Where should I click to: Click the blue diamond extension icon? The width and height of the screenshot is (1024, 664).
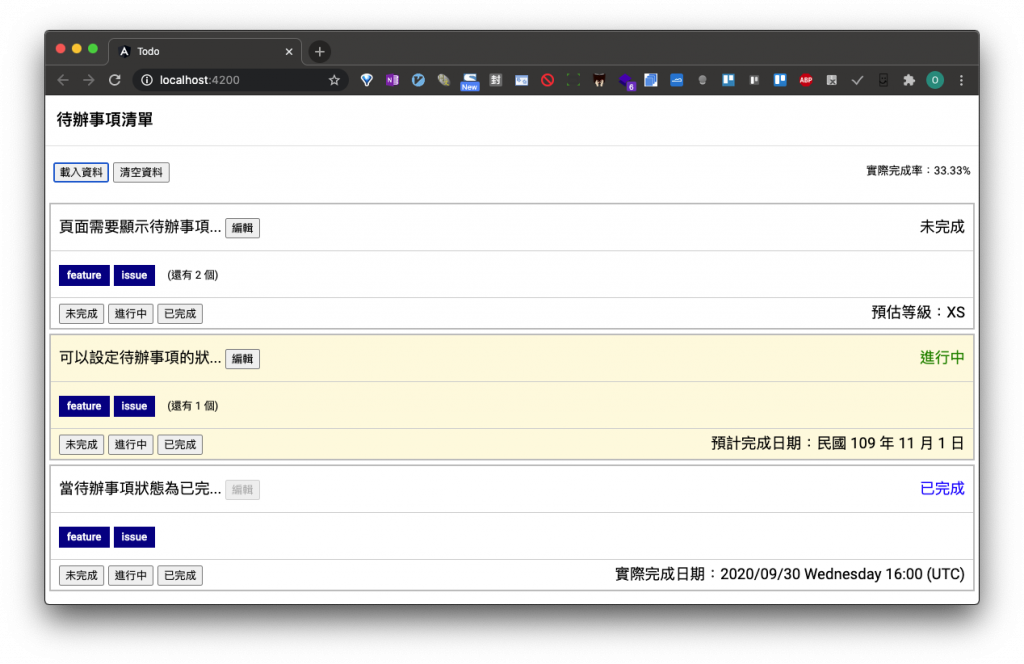click(x=366, y=80)
